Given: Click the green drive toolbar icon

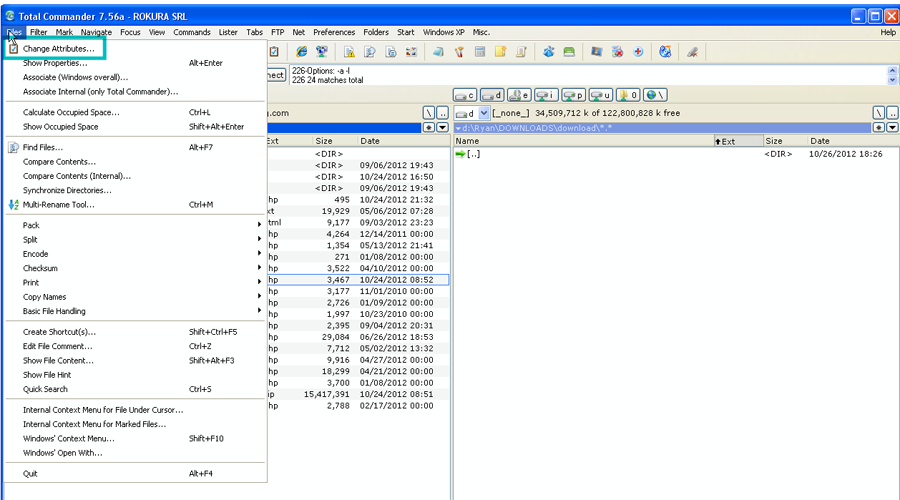Looking at the screenshot, I should tap(569, 52).
